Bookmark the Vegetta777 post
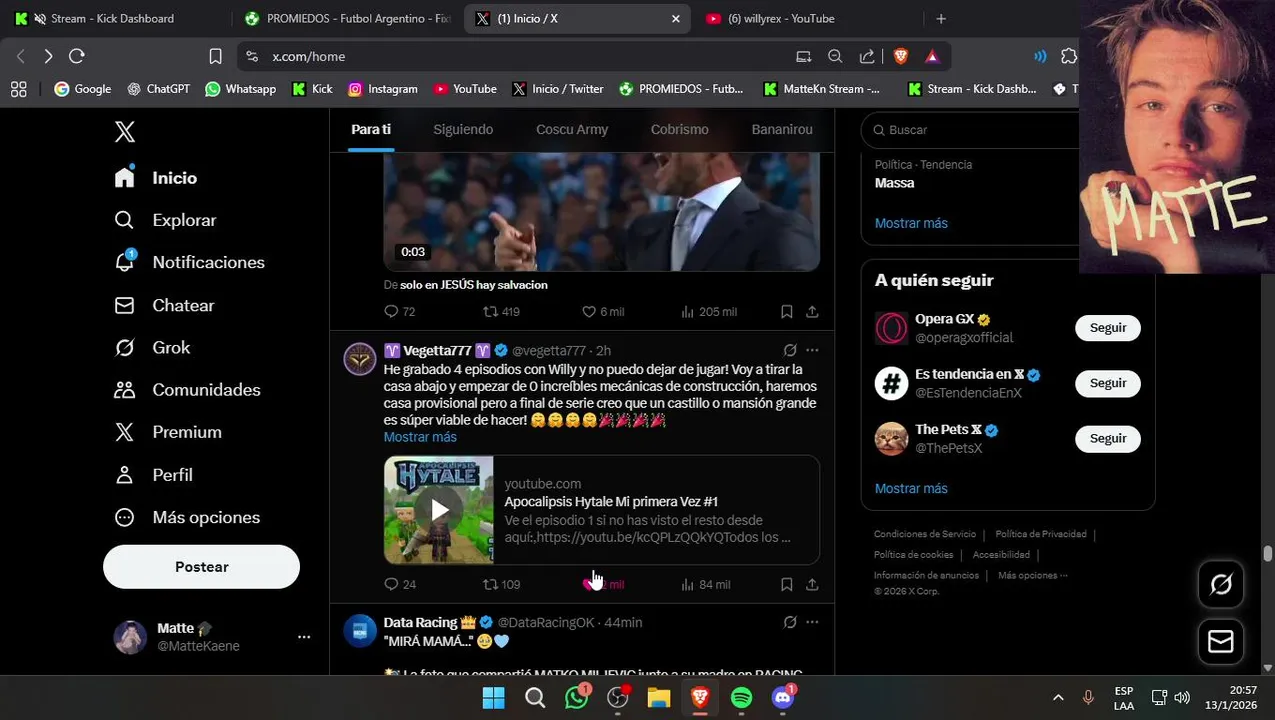1275x720 pixels. [787, 584]
